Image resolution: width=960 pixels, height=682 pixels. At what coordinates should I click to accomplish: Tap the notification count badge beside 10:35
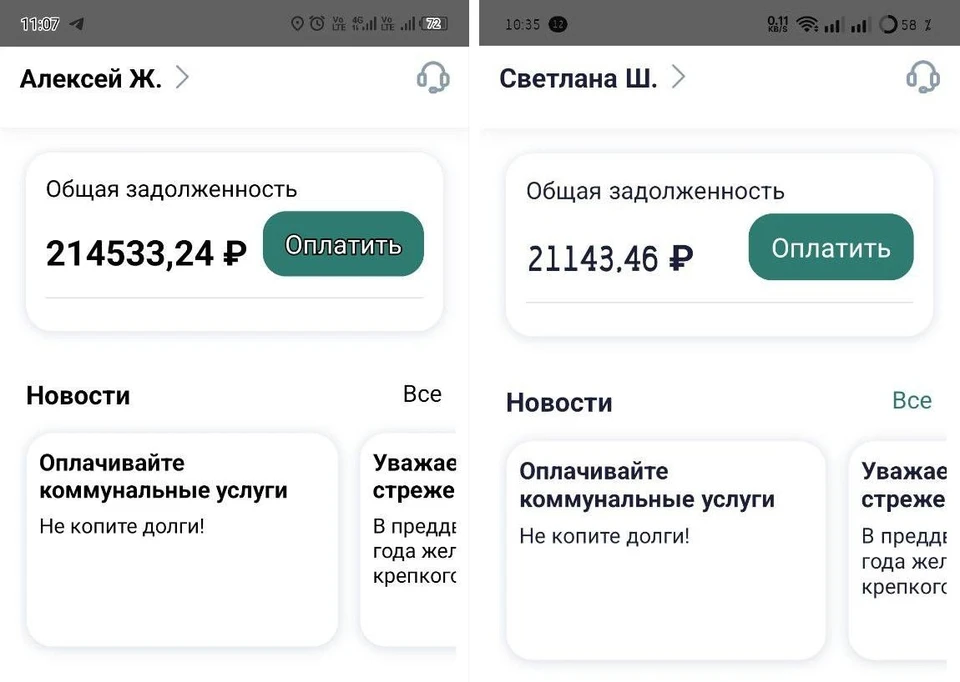click(558, 24)
